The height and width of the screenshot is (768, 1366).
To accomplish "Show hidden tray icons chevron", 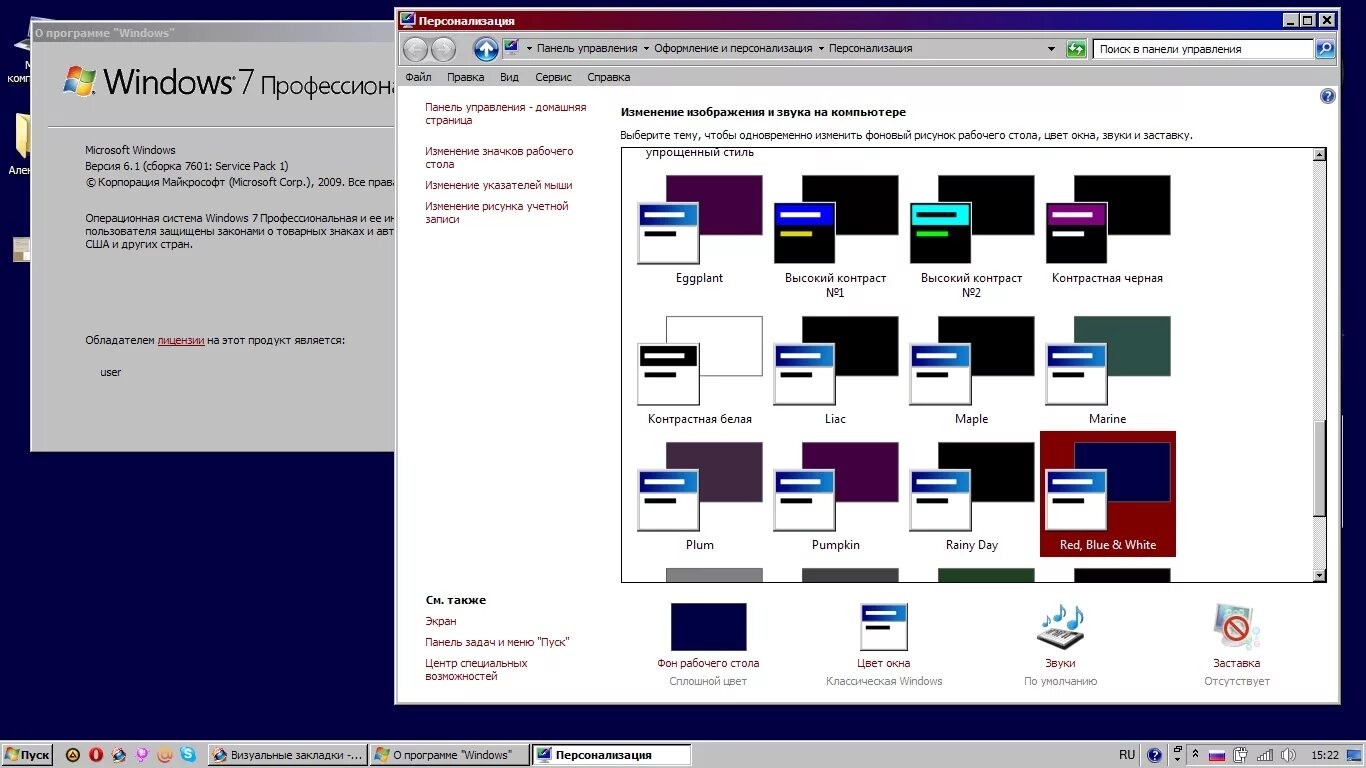I will point(1194,755).
